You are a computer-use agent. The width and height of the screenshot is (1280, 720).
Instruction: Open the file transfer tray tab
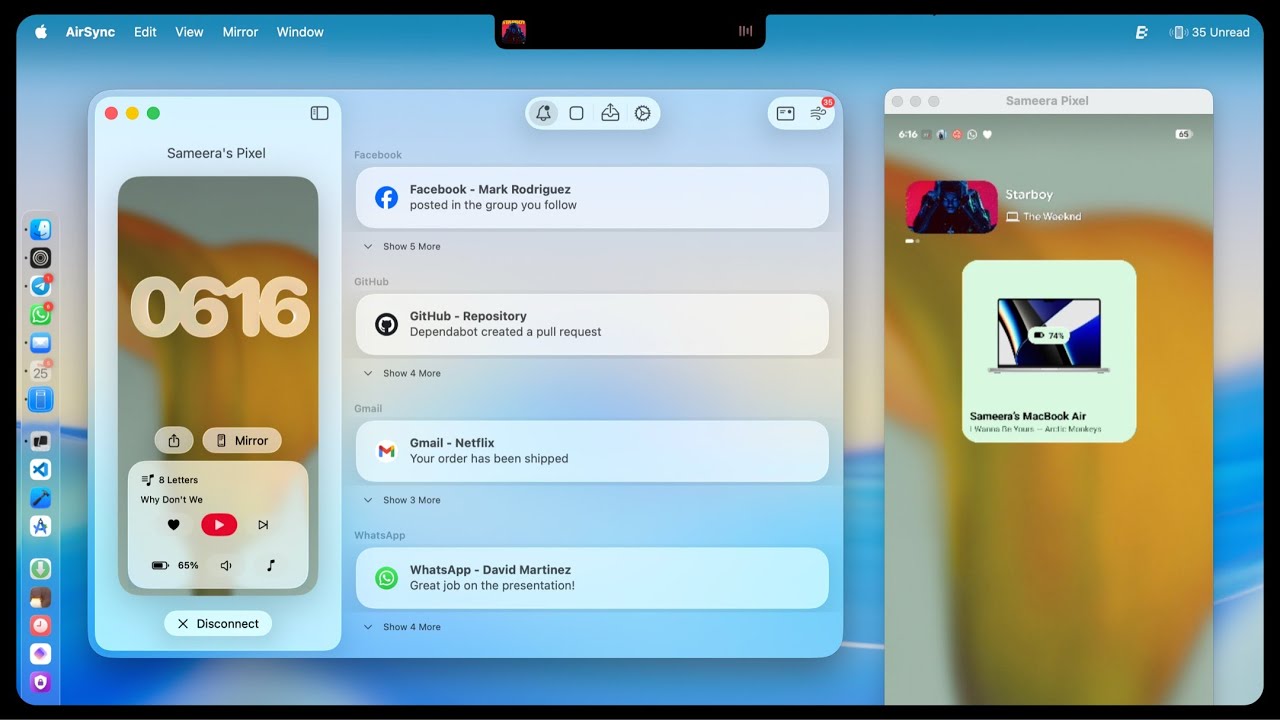click(x=610, y=113)
